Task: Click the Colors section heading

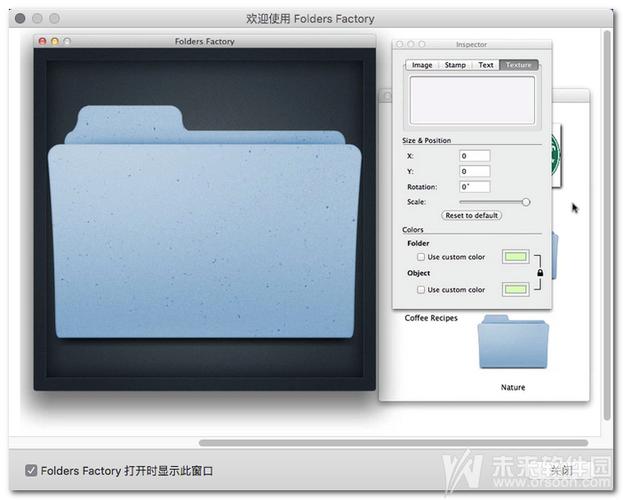Action: click(x=412, y=230)
